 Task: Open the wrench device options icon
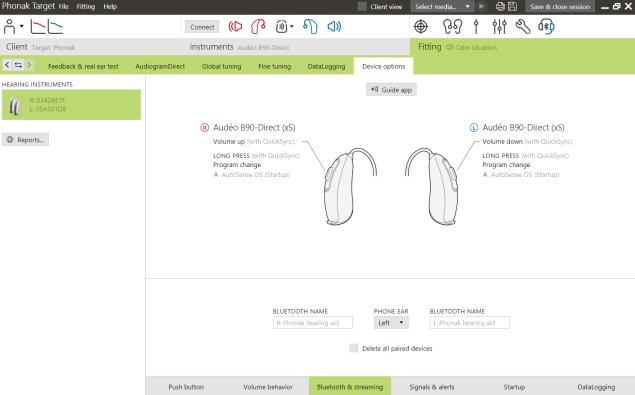pyautogui.click(x=523, y=27)
